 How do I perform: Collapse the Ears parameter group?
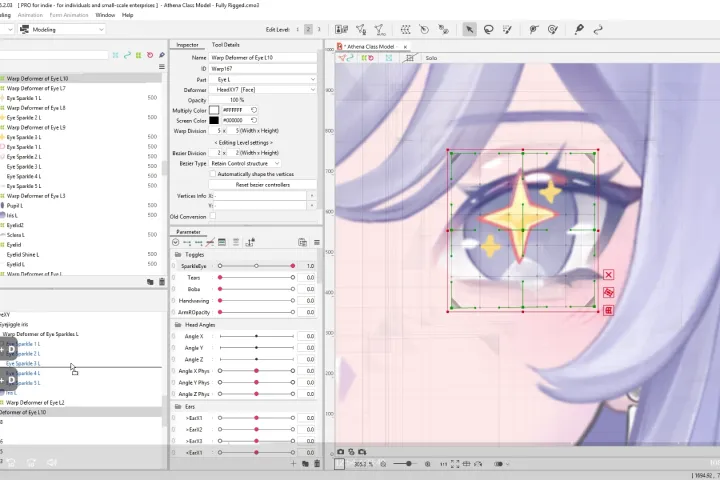coord(178,407)
